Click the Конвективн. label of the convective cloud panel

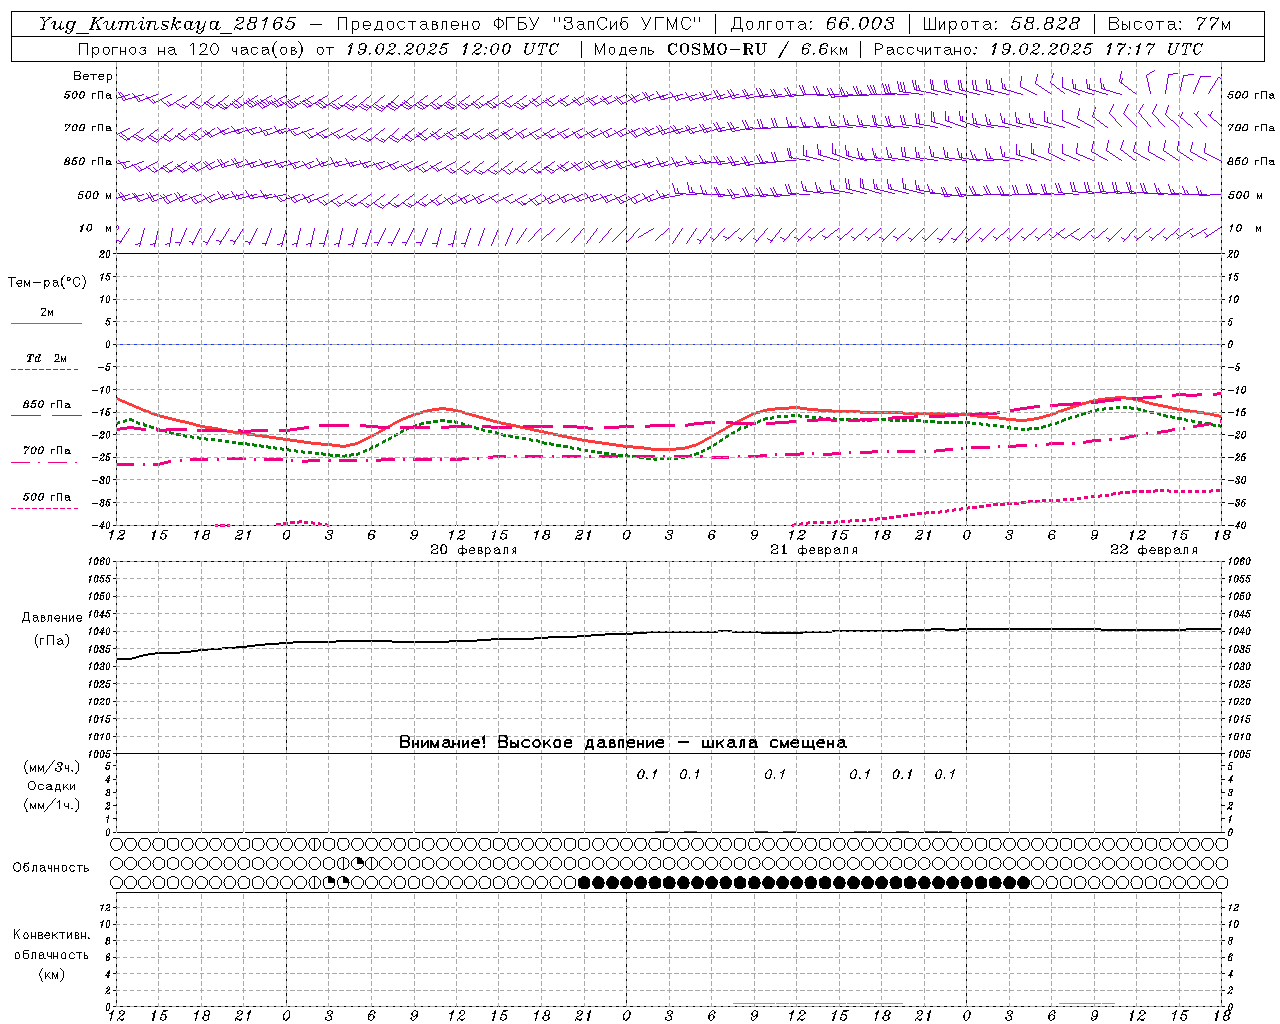(51, 935)
